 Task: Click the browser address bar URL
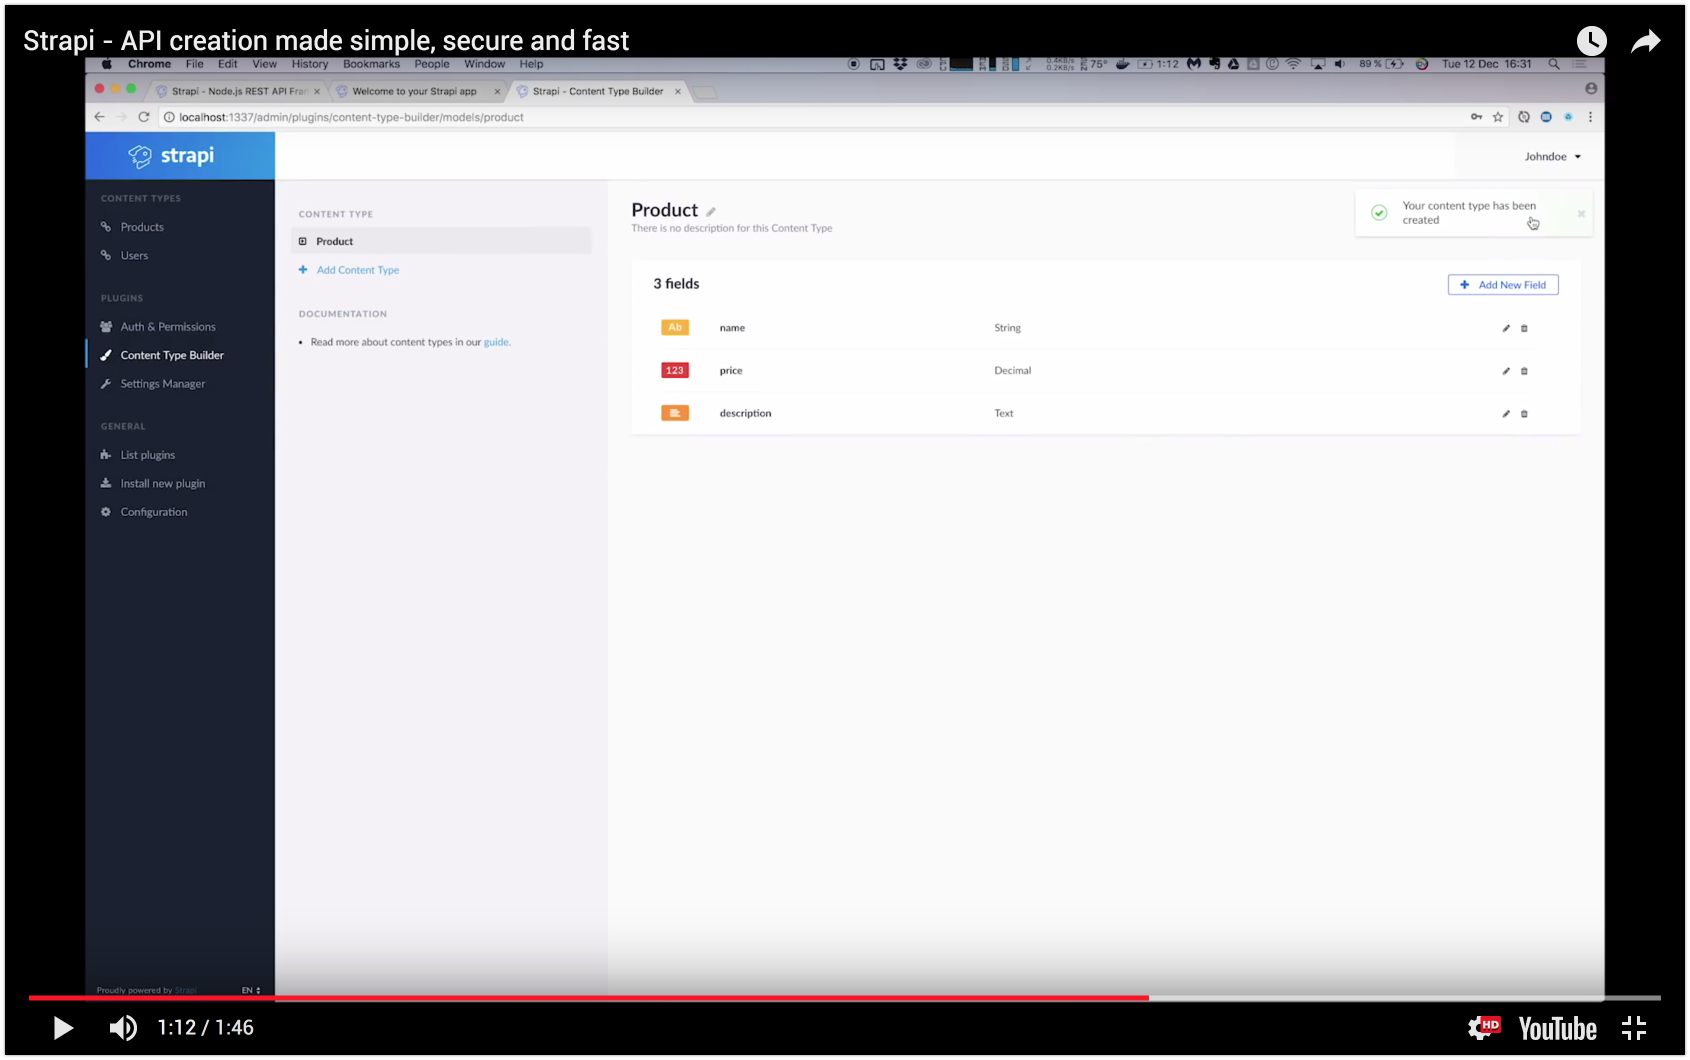pyautogui.click(x=351, y=117)
